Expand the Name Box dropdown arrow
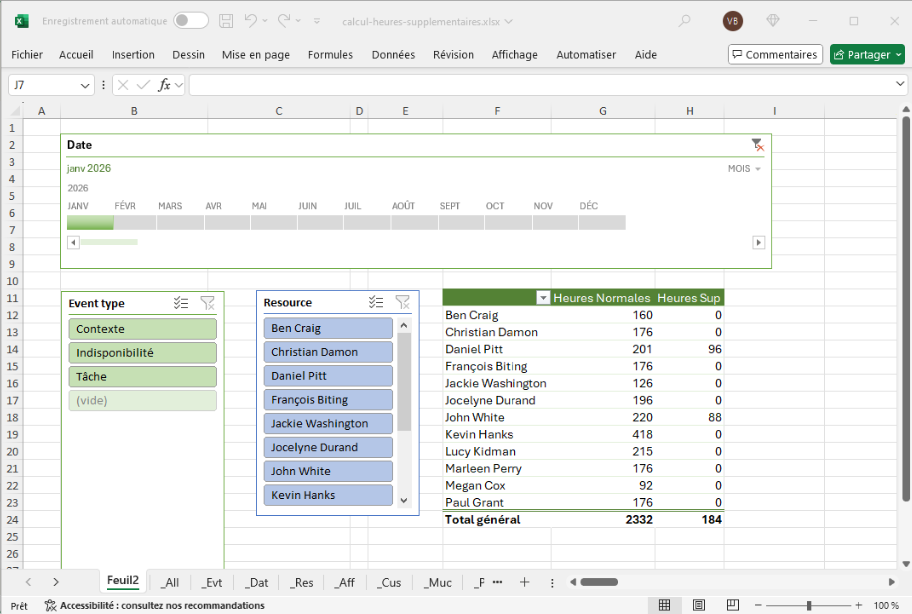This screenshot has height=614, width=912. pyautogui.click(x=85, y=86)
